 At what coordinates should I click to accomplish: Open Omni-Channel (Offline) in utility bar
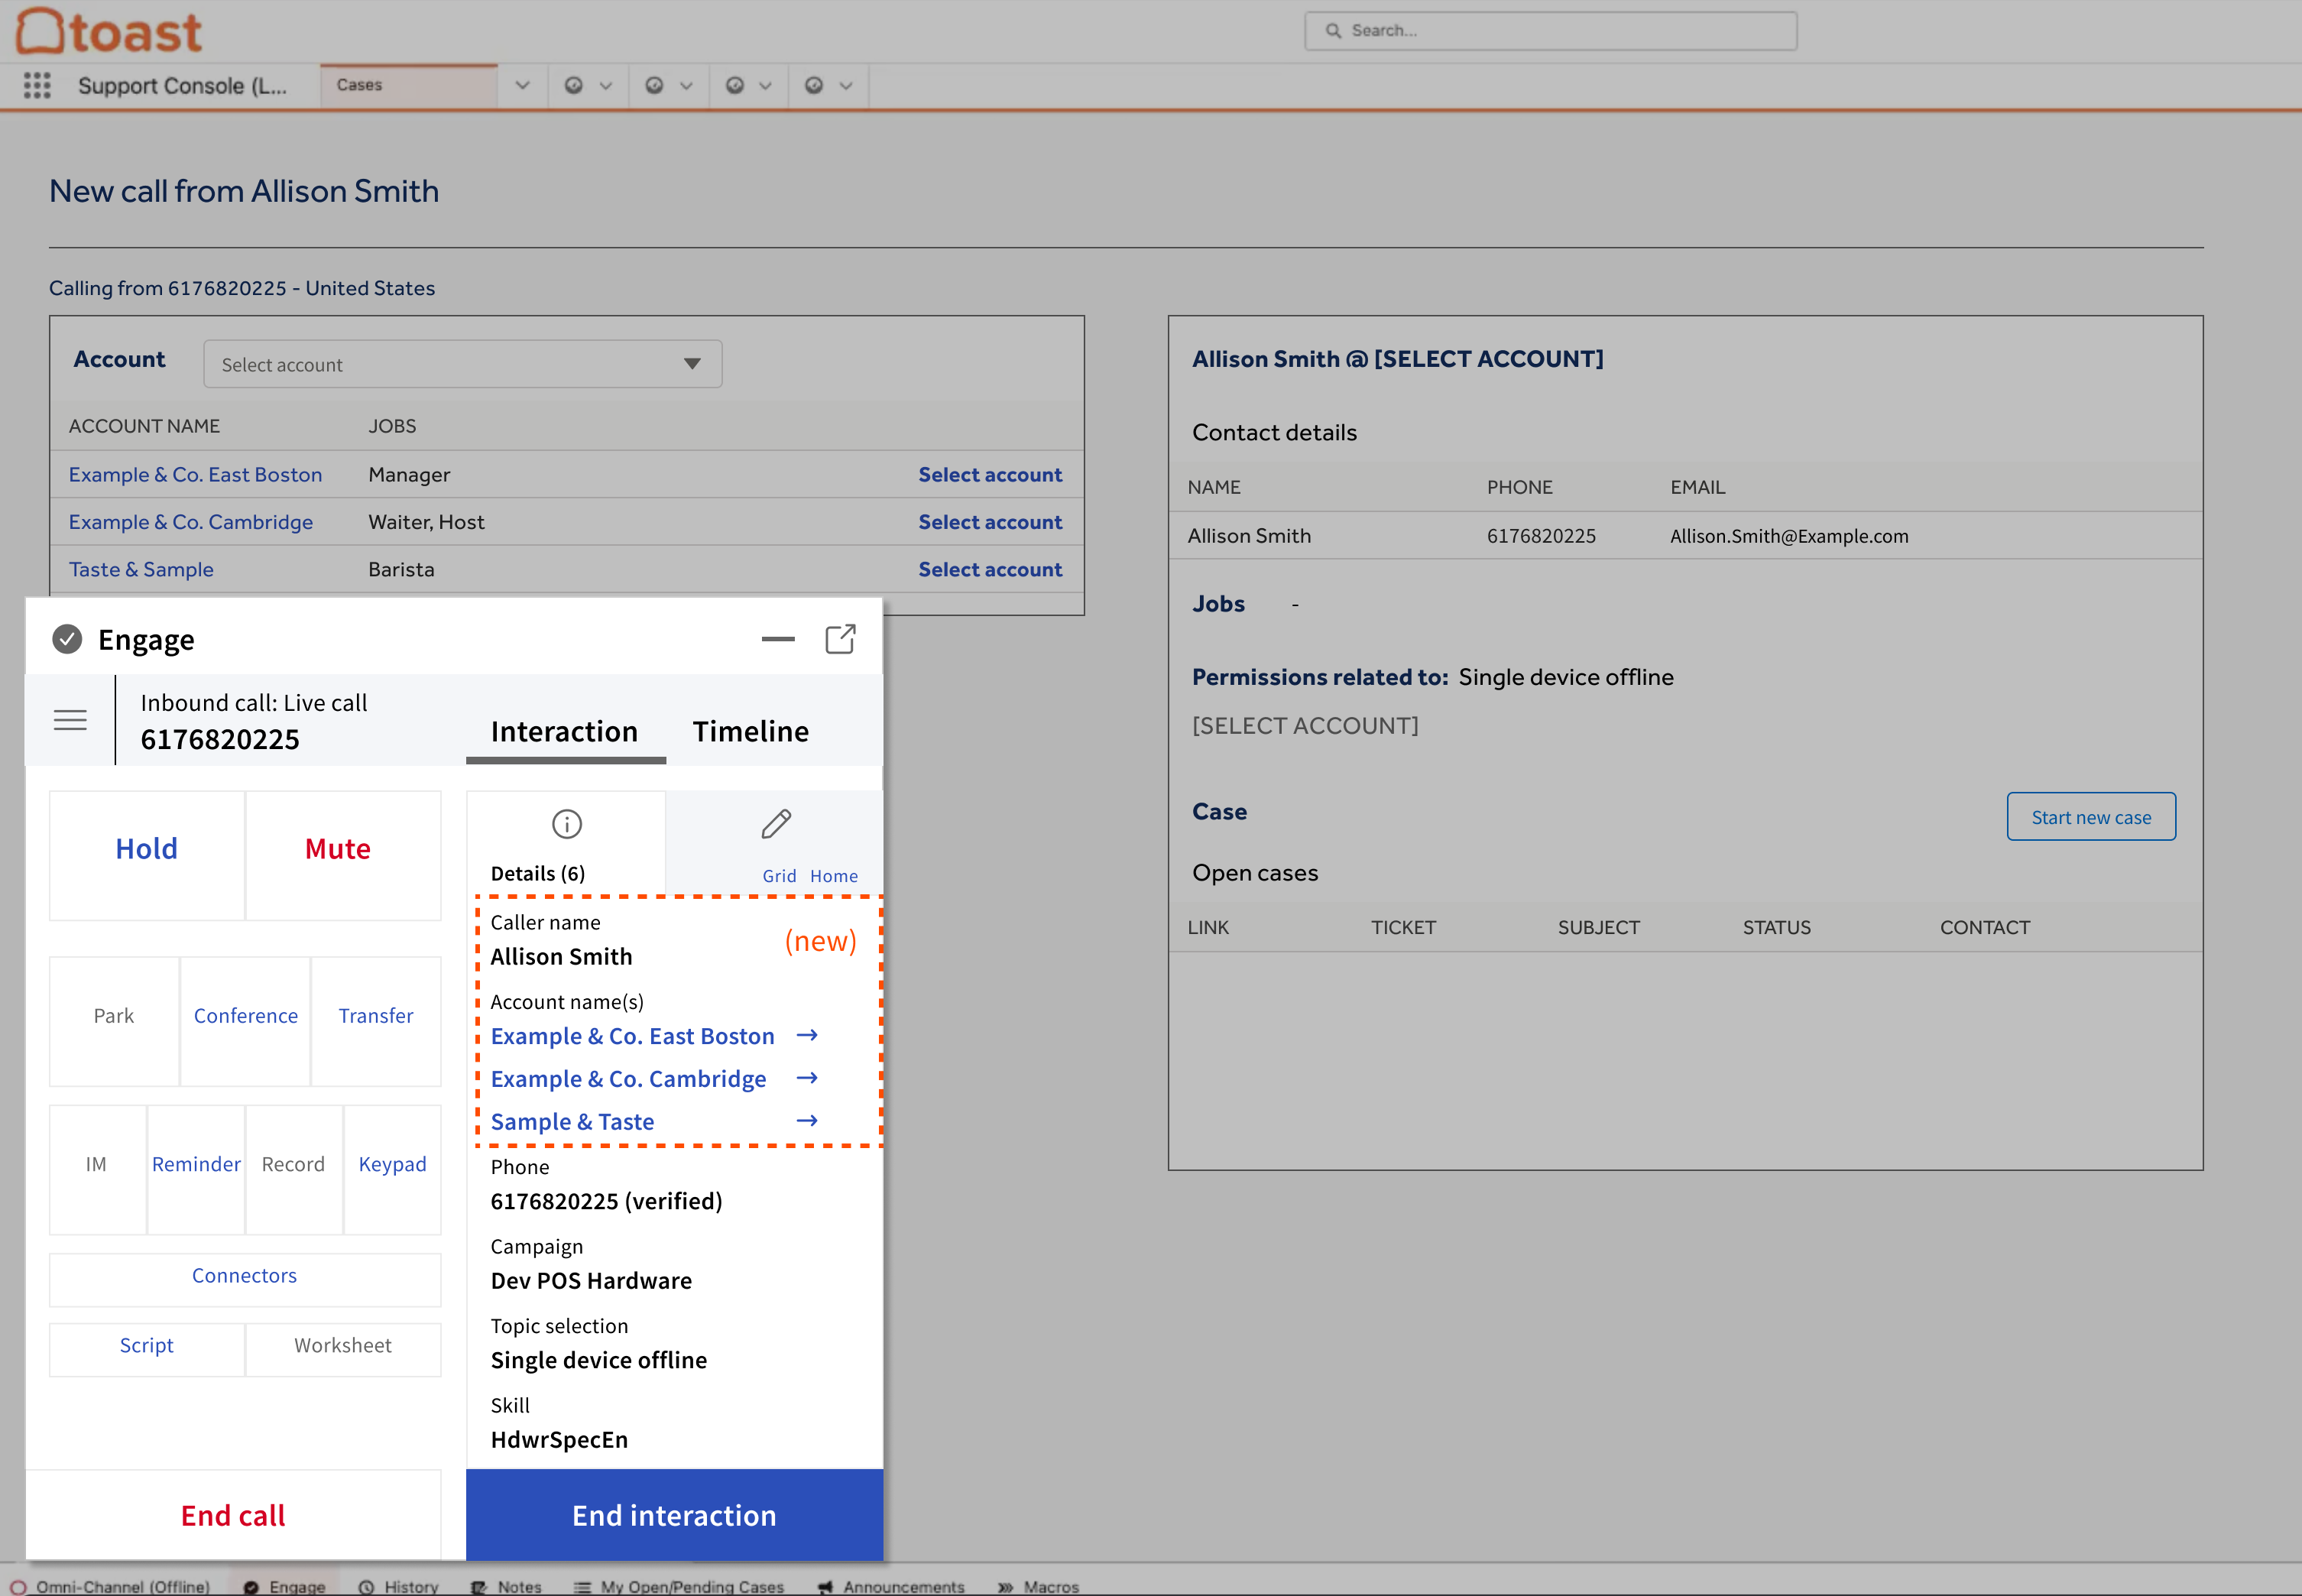click(110, 1586)
